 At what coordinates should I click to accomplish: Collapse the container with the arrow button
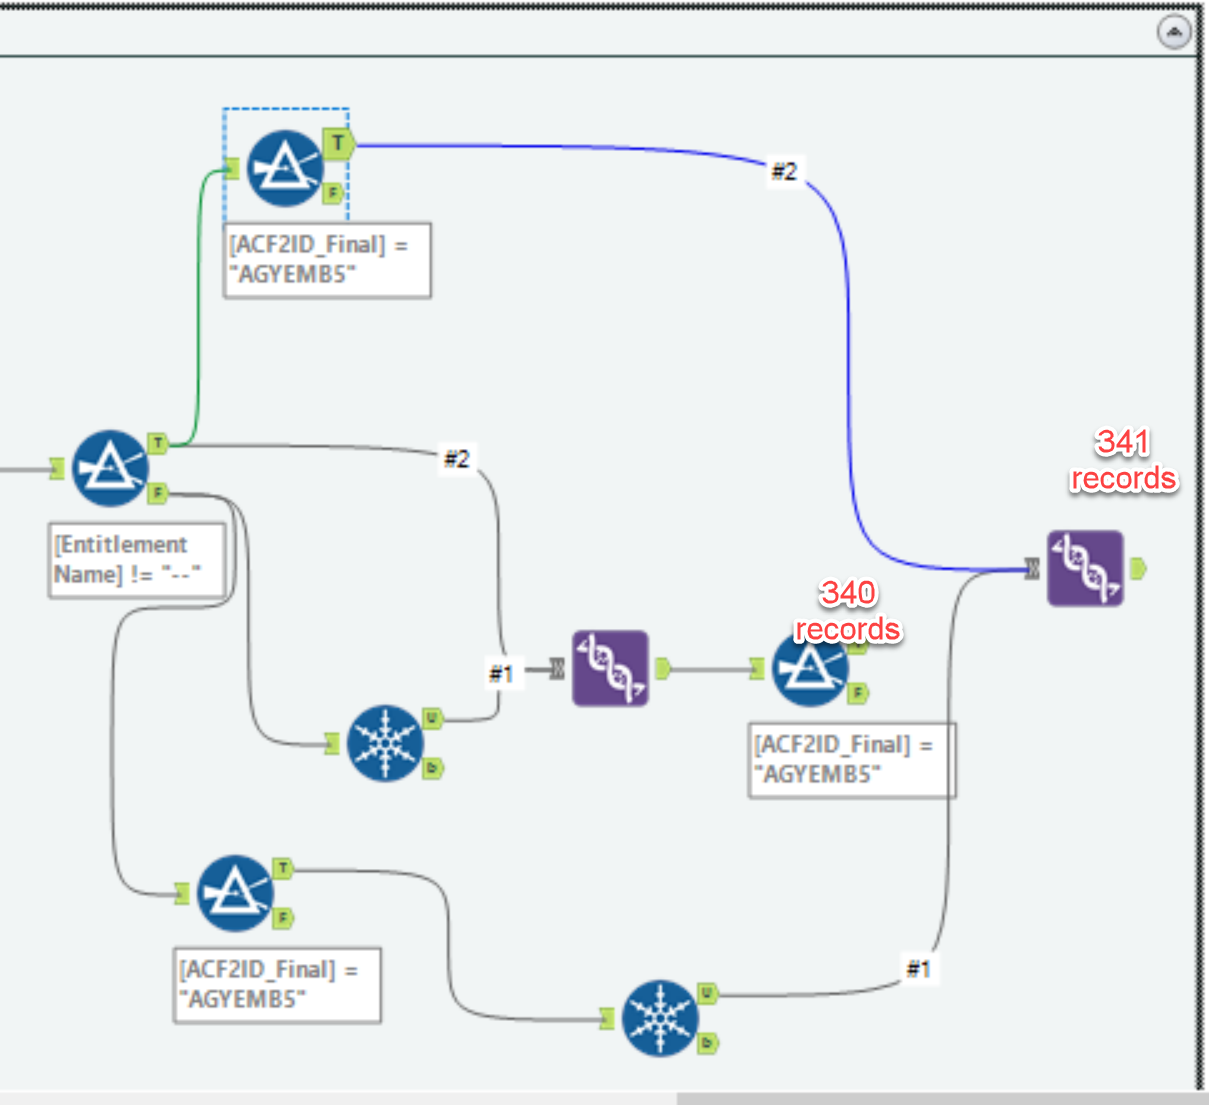tap(1173, 30)
